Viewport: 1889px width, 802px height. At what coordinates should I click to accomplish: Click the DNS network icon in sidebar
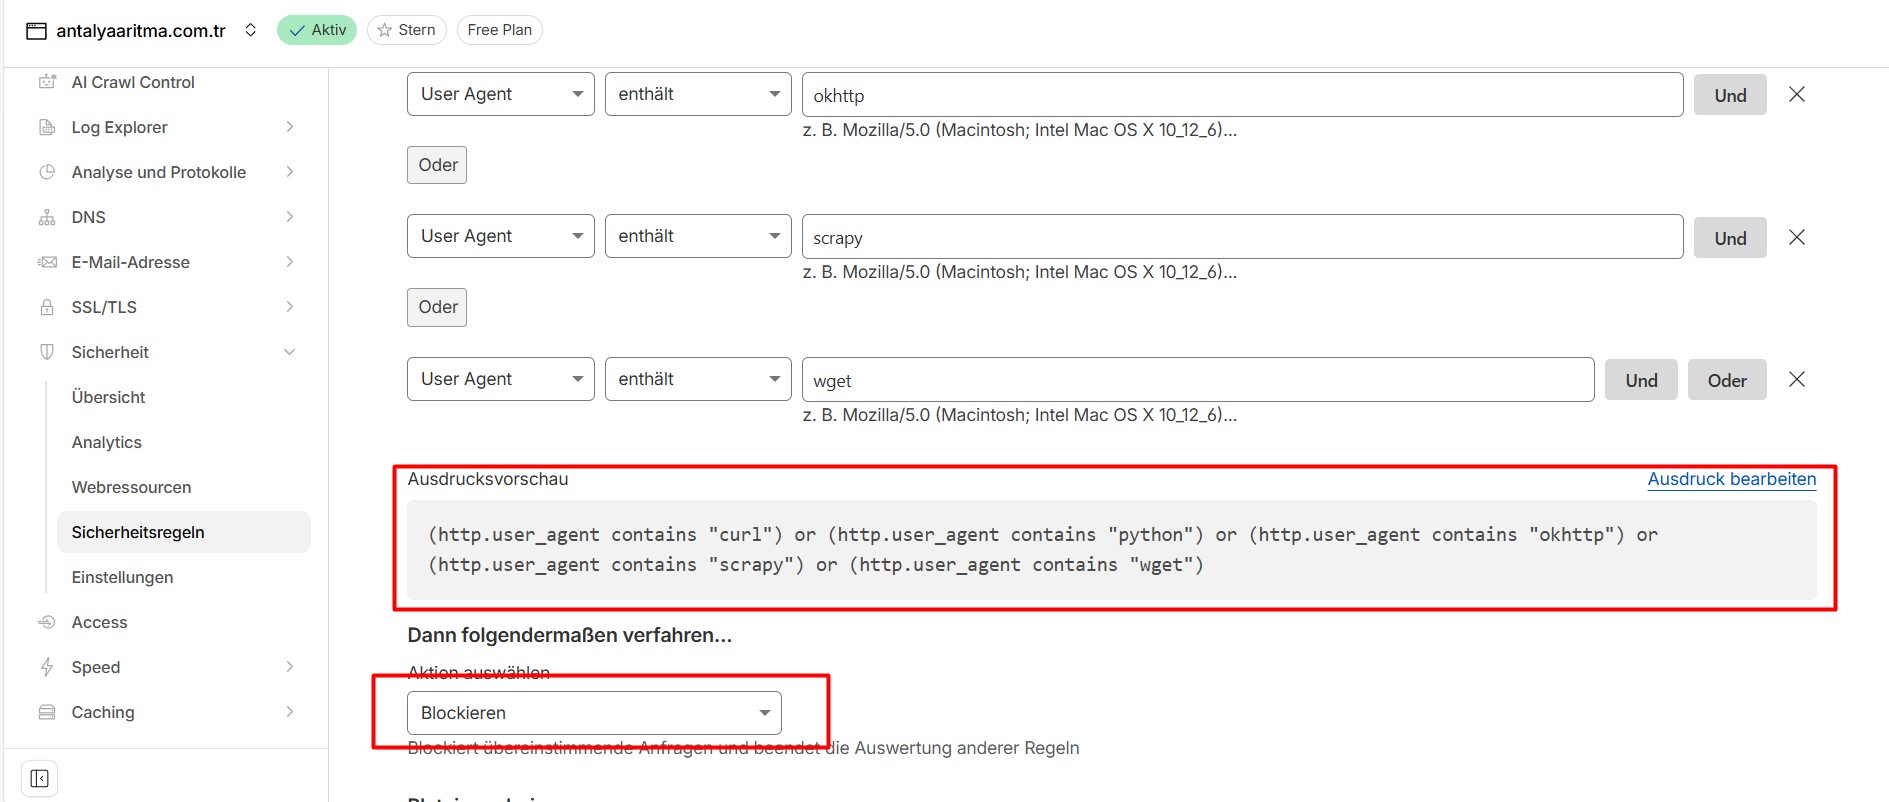tap(47, 217)
